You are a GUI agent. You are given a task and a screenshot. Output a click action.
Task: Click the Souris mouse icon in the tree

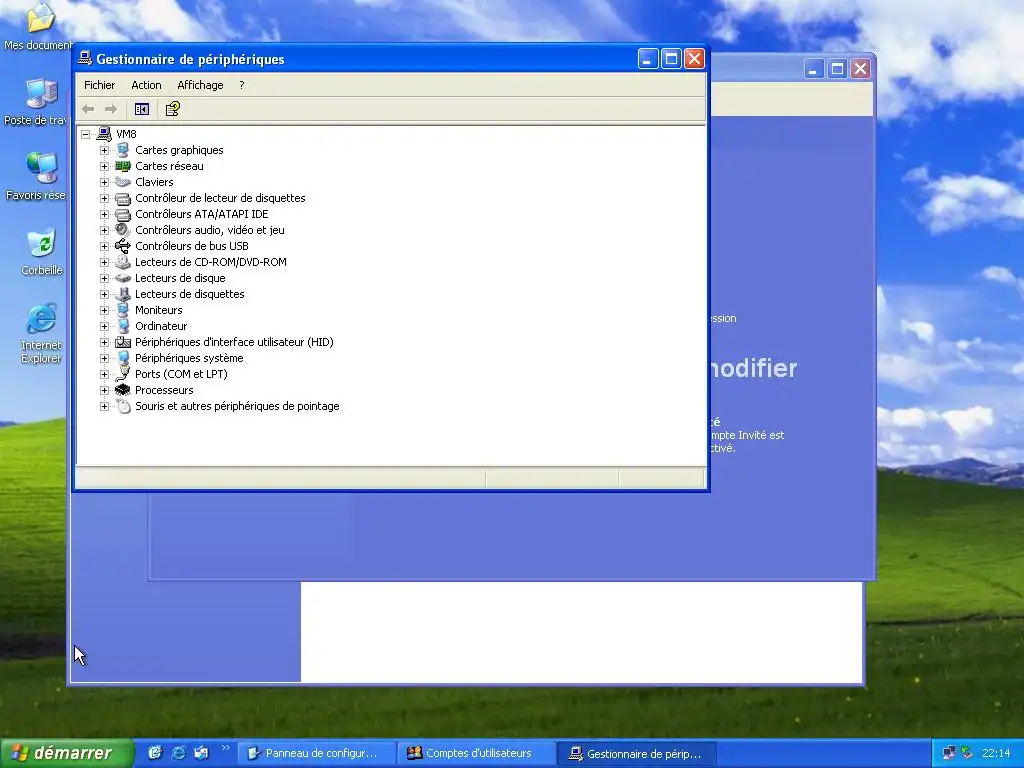tap(123, 406)
